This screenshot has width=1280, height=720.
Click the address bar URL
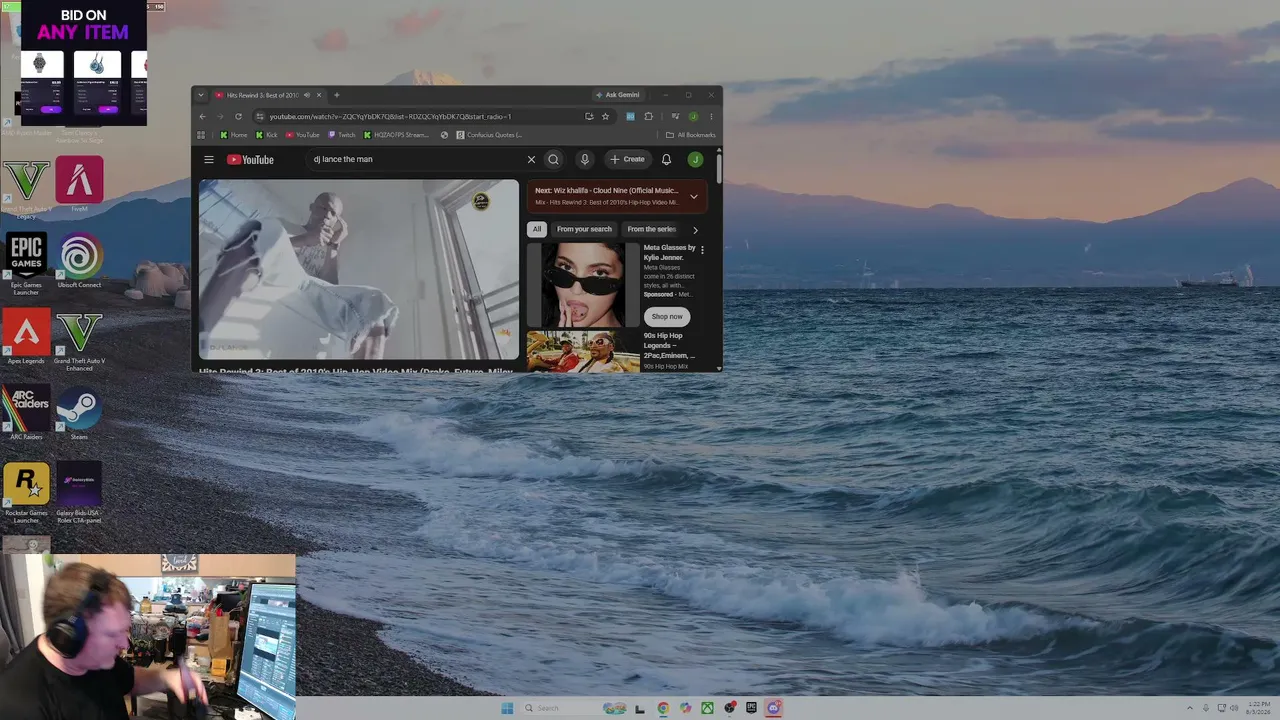pos(390,116)
